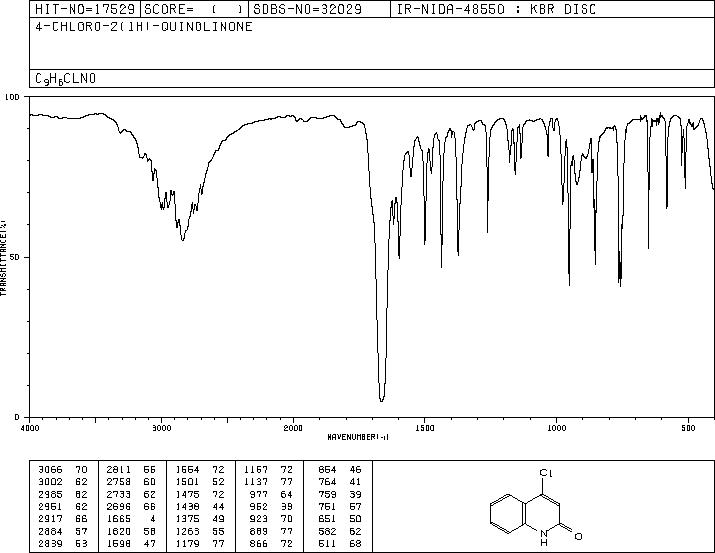Select the 977 peak table entry

(272, 494)
